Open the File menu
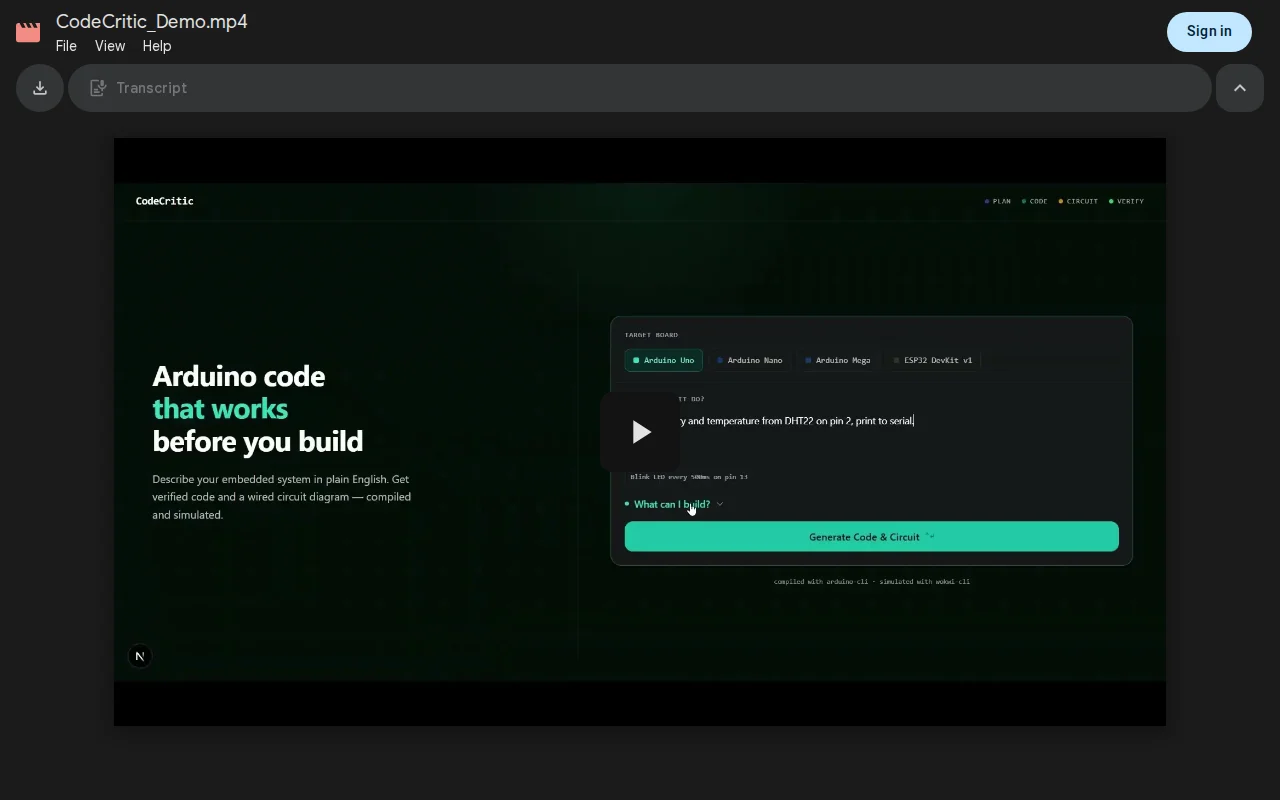The image size is (1280, 800). point(66,46)
